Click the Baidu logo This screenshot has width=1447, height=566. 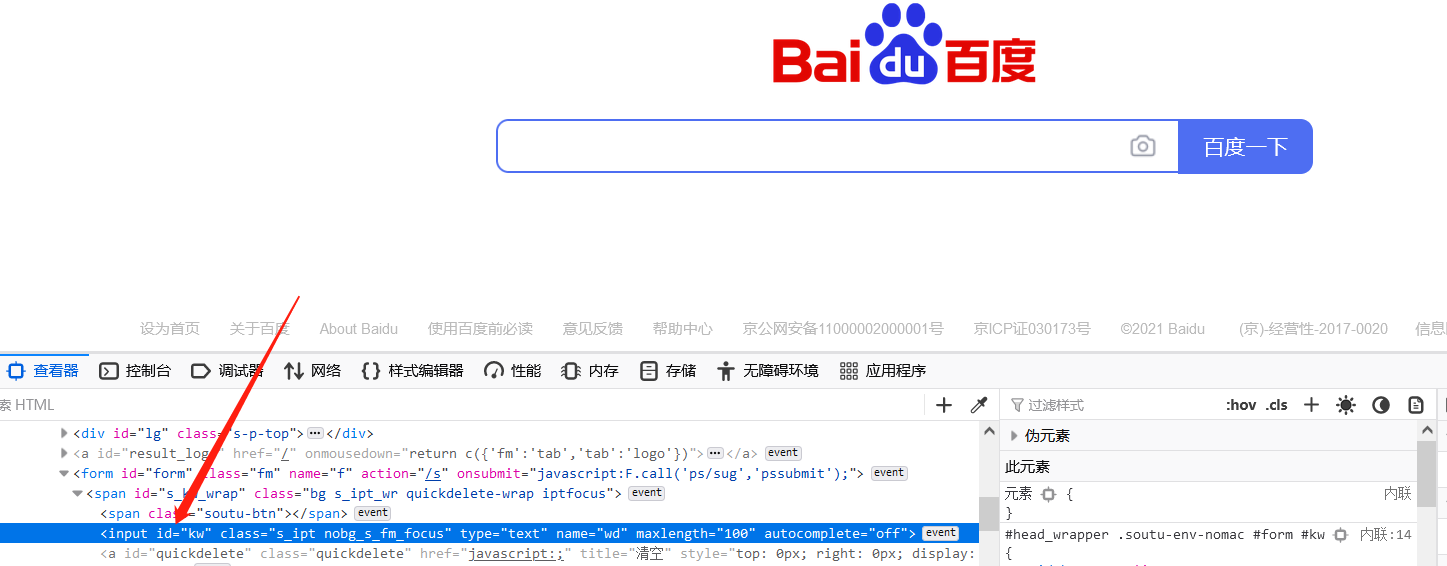(904, 45)
